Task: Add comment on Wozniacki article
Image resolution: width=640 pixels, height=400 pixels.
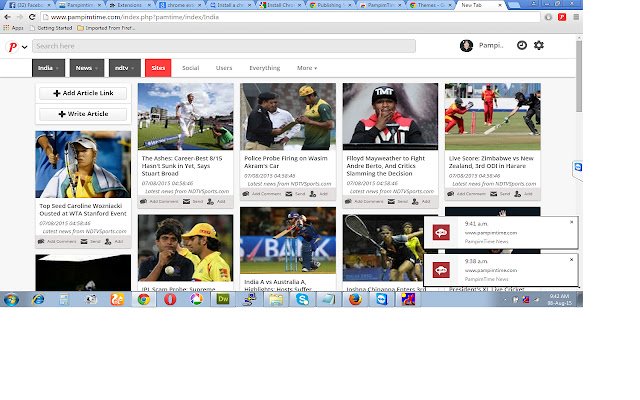Action: [57, 242]
